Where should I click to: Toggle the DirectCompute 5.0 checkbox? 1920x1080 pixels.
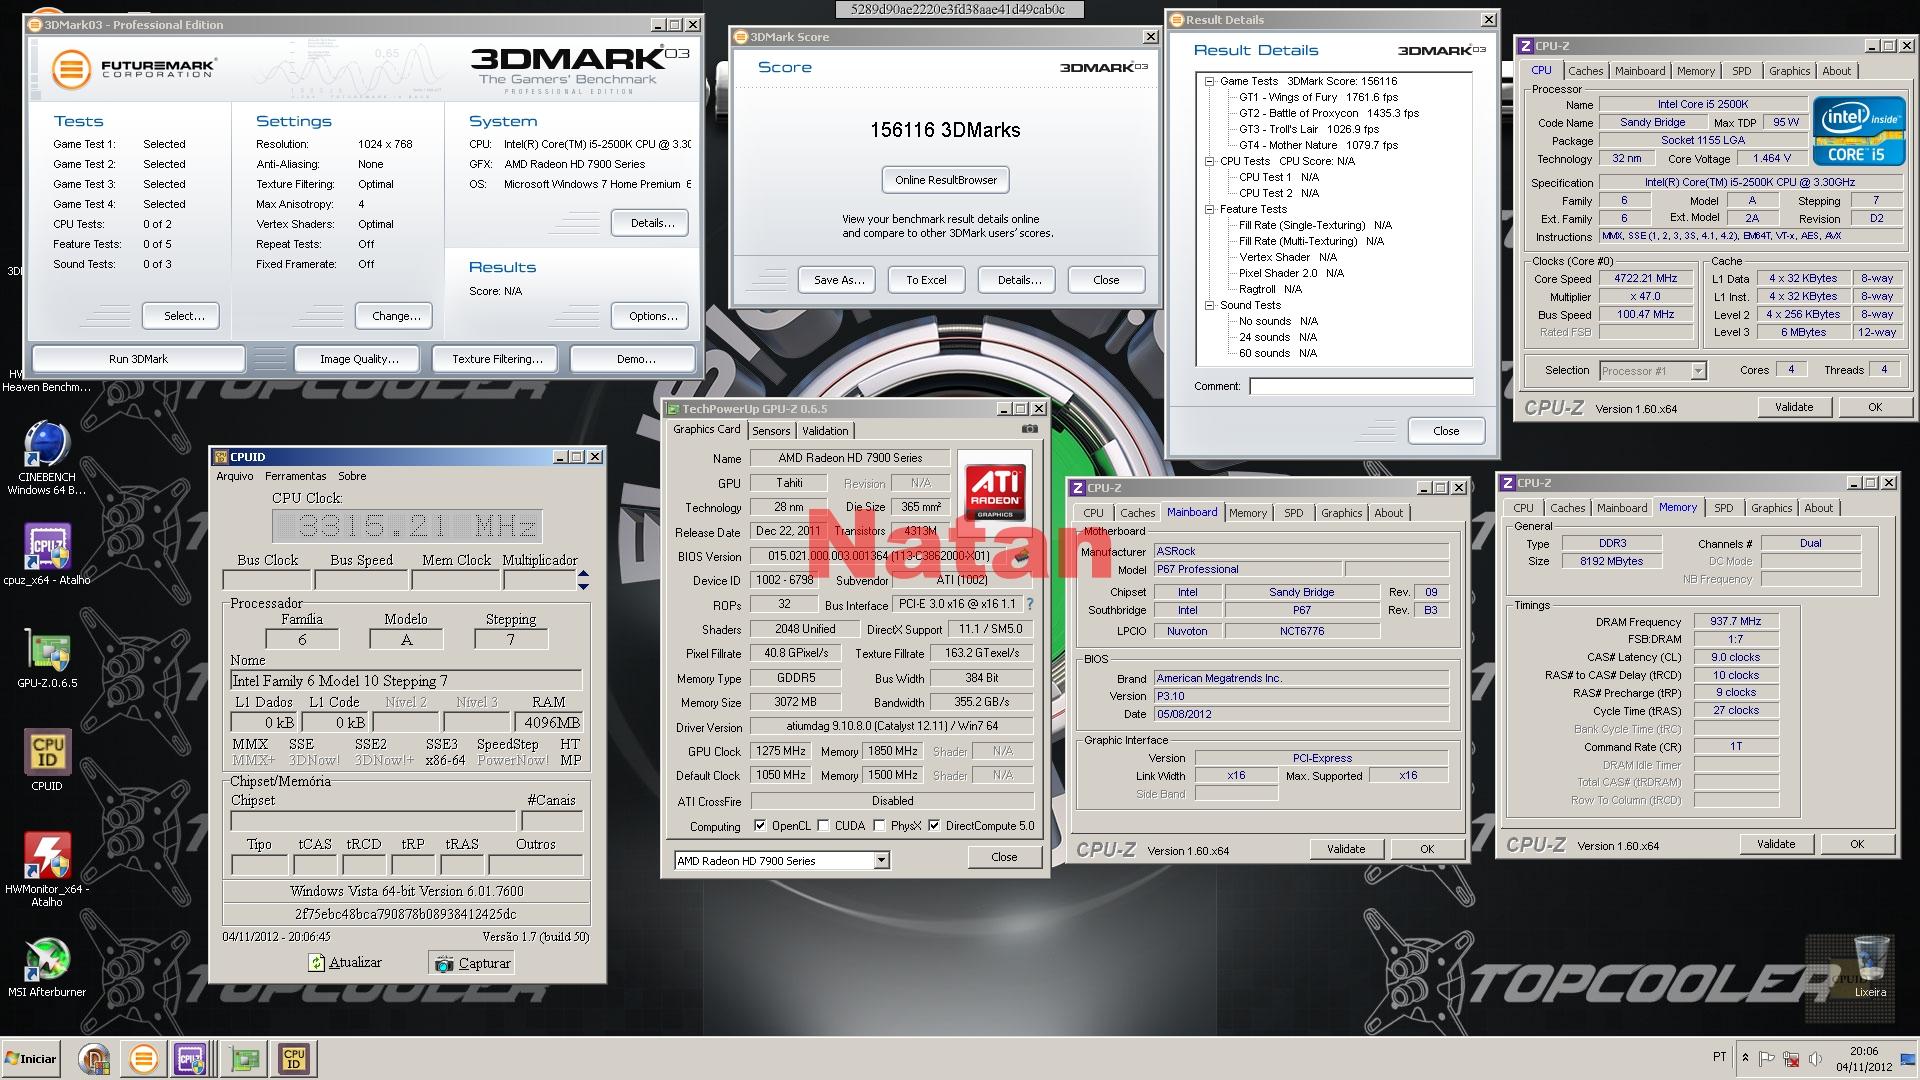tap(934, 826)
